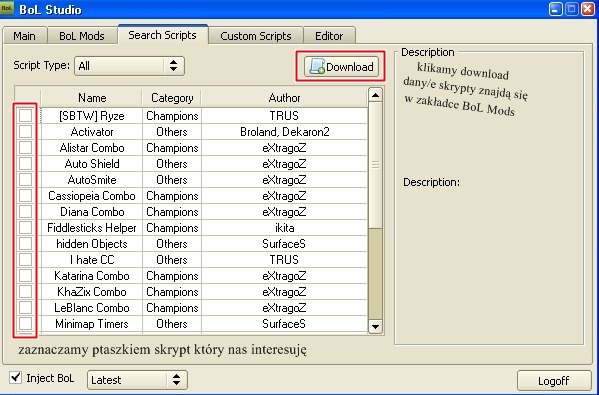
Task: Click the 'SurfaceS' author of hidden Objects
Action: [284, 244]
